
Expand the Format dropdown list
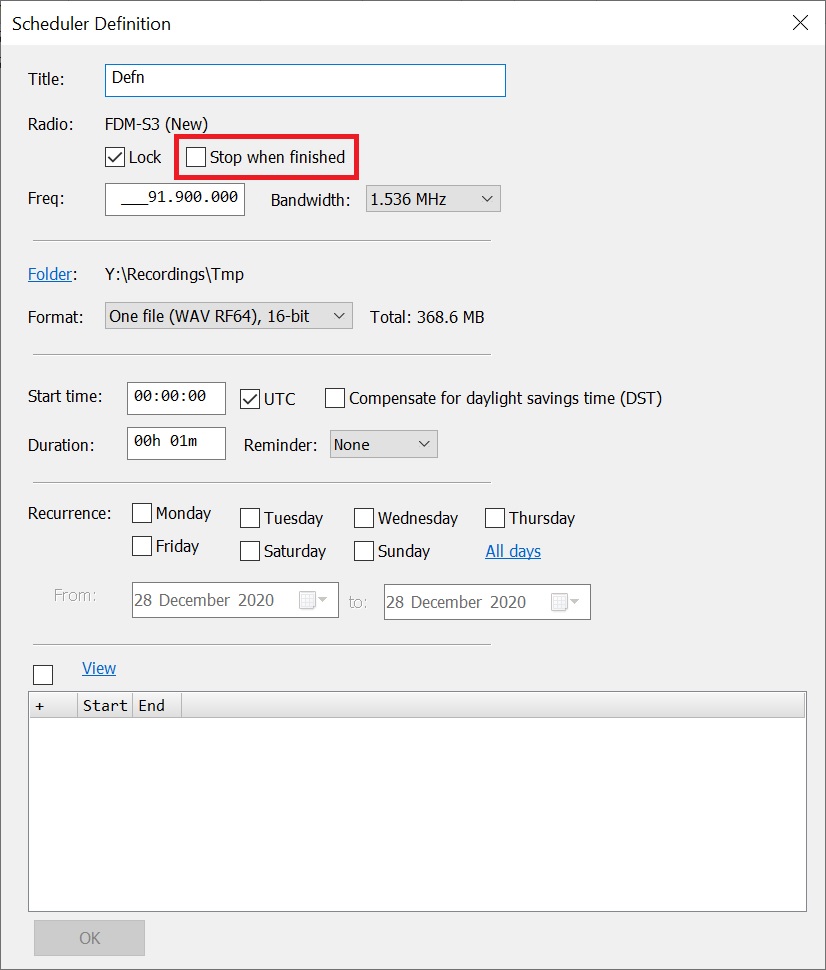(x=229, y=316)
